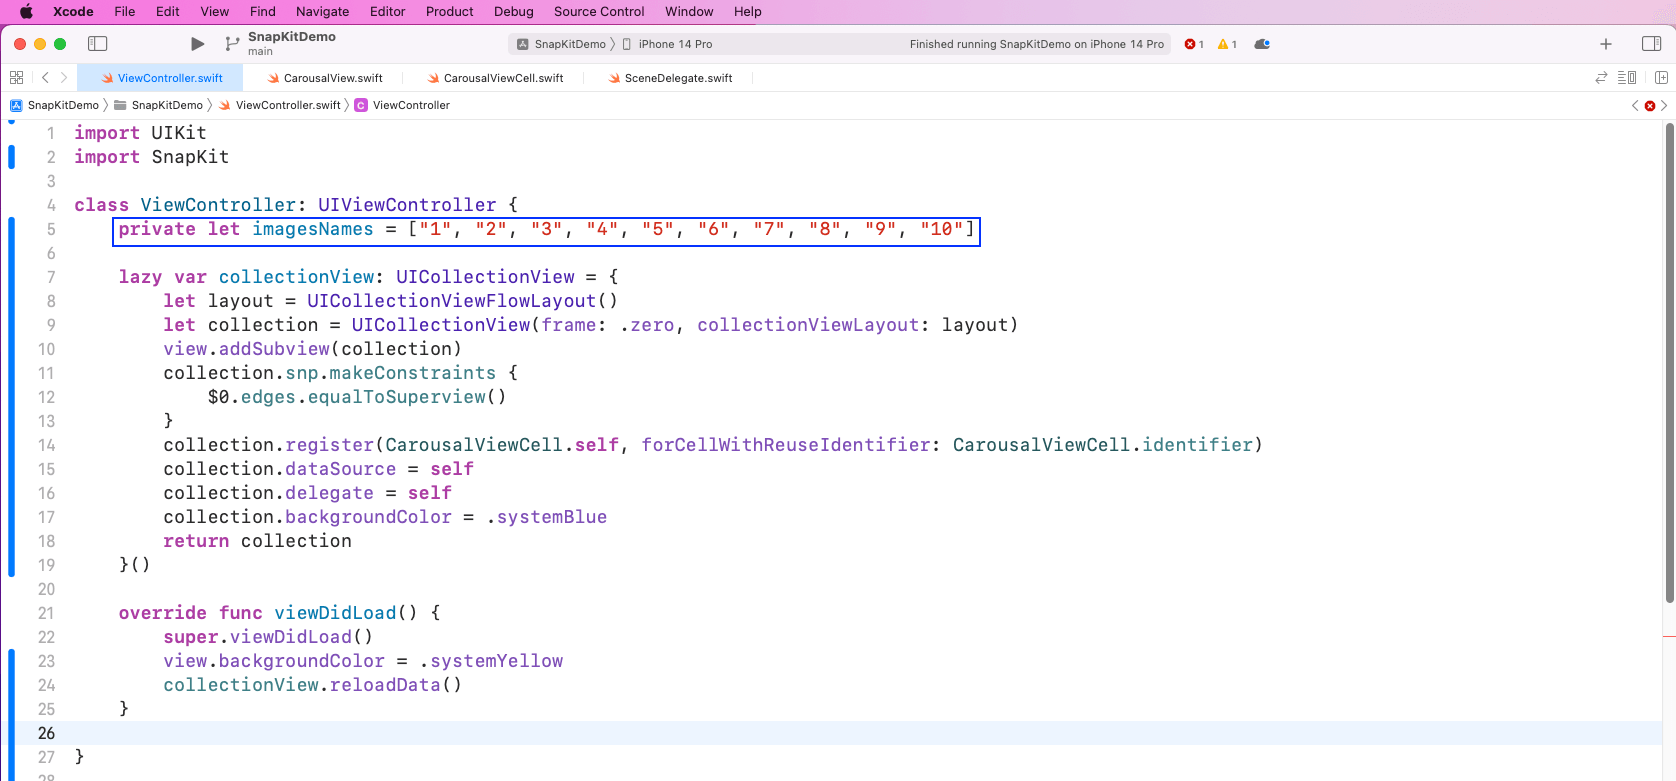The height and width of the screenshot is (781, 1676).
Task: Click the source control branch icon
Action: [232, 44]
